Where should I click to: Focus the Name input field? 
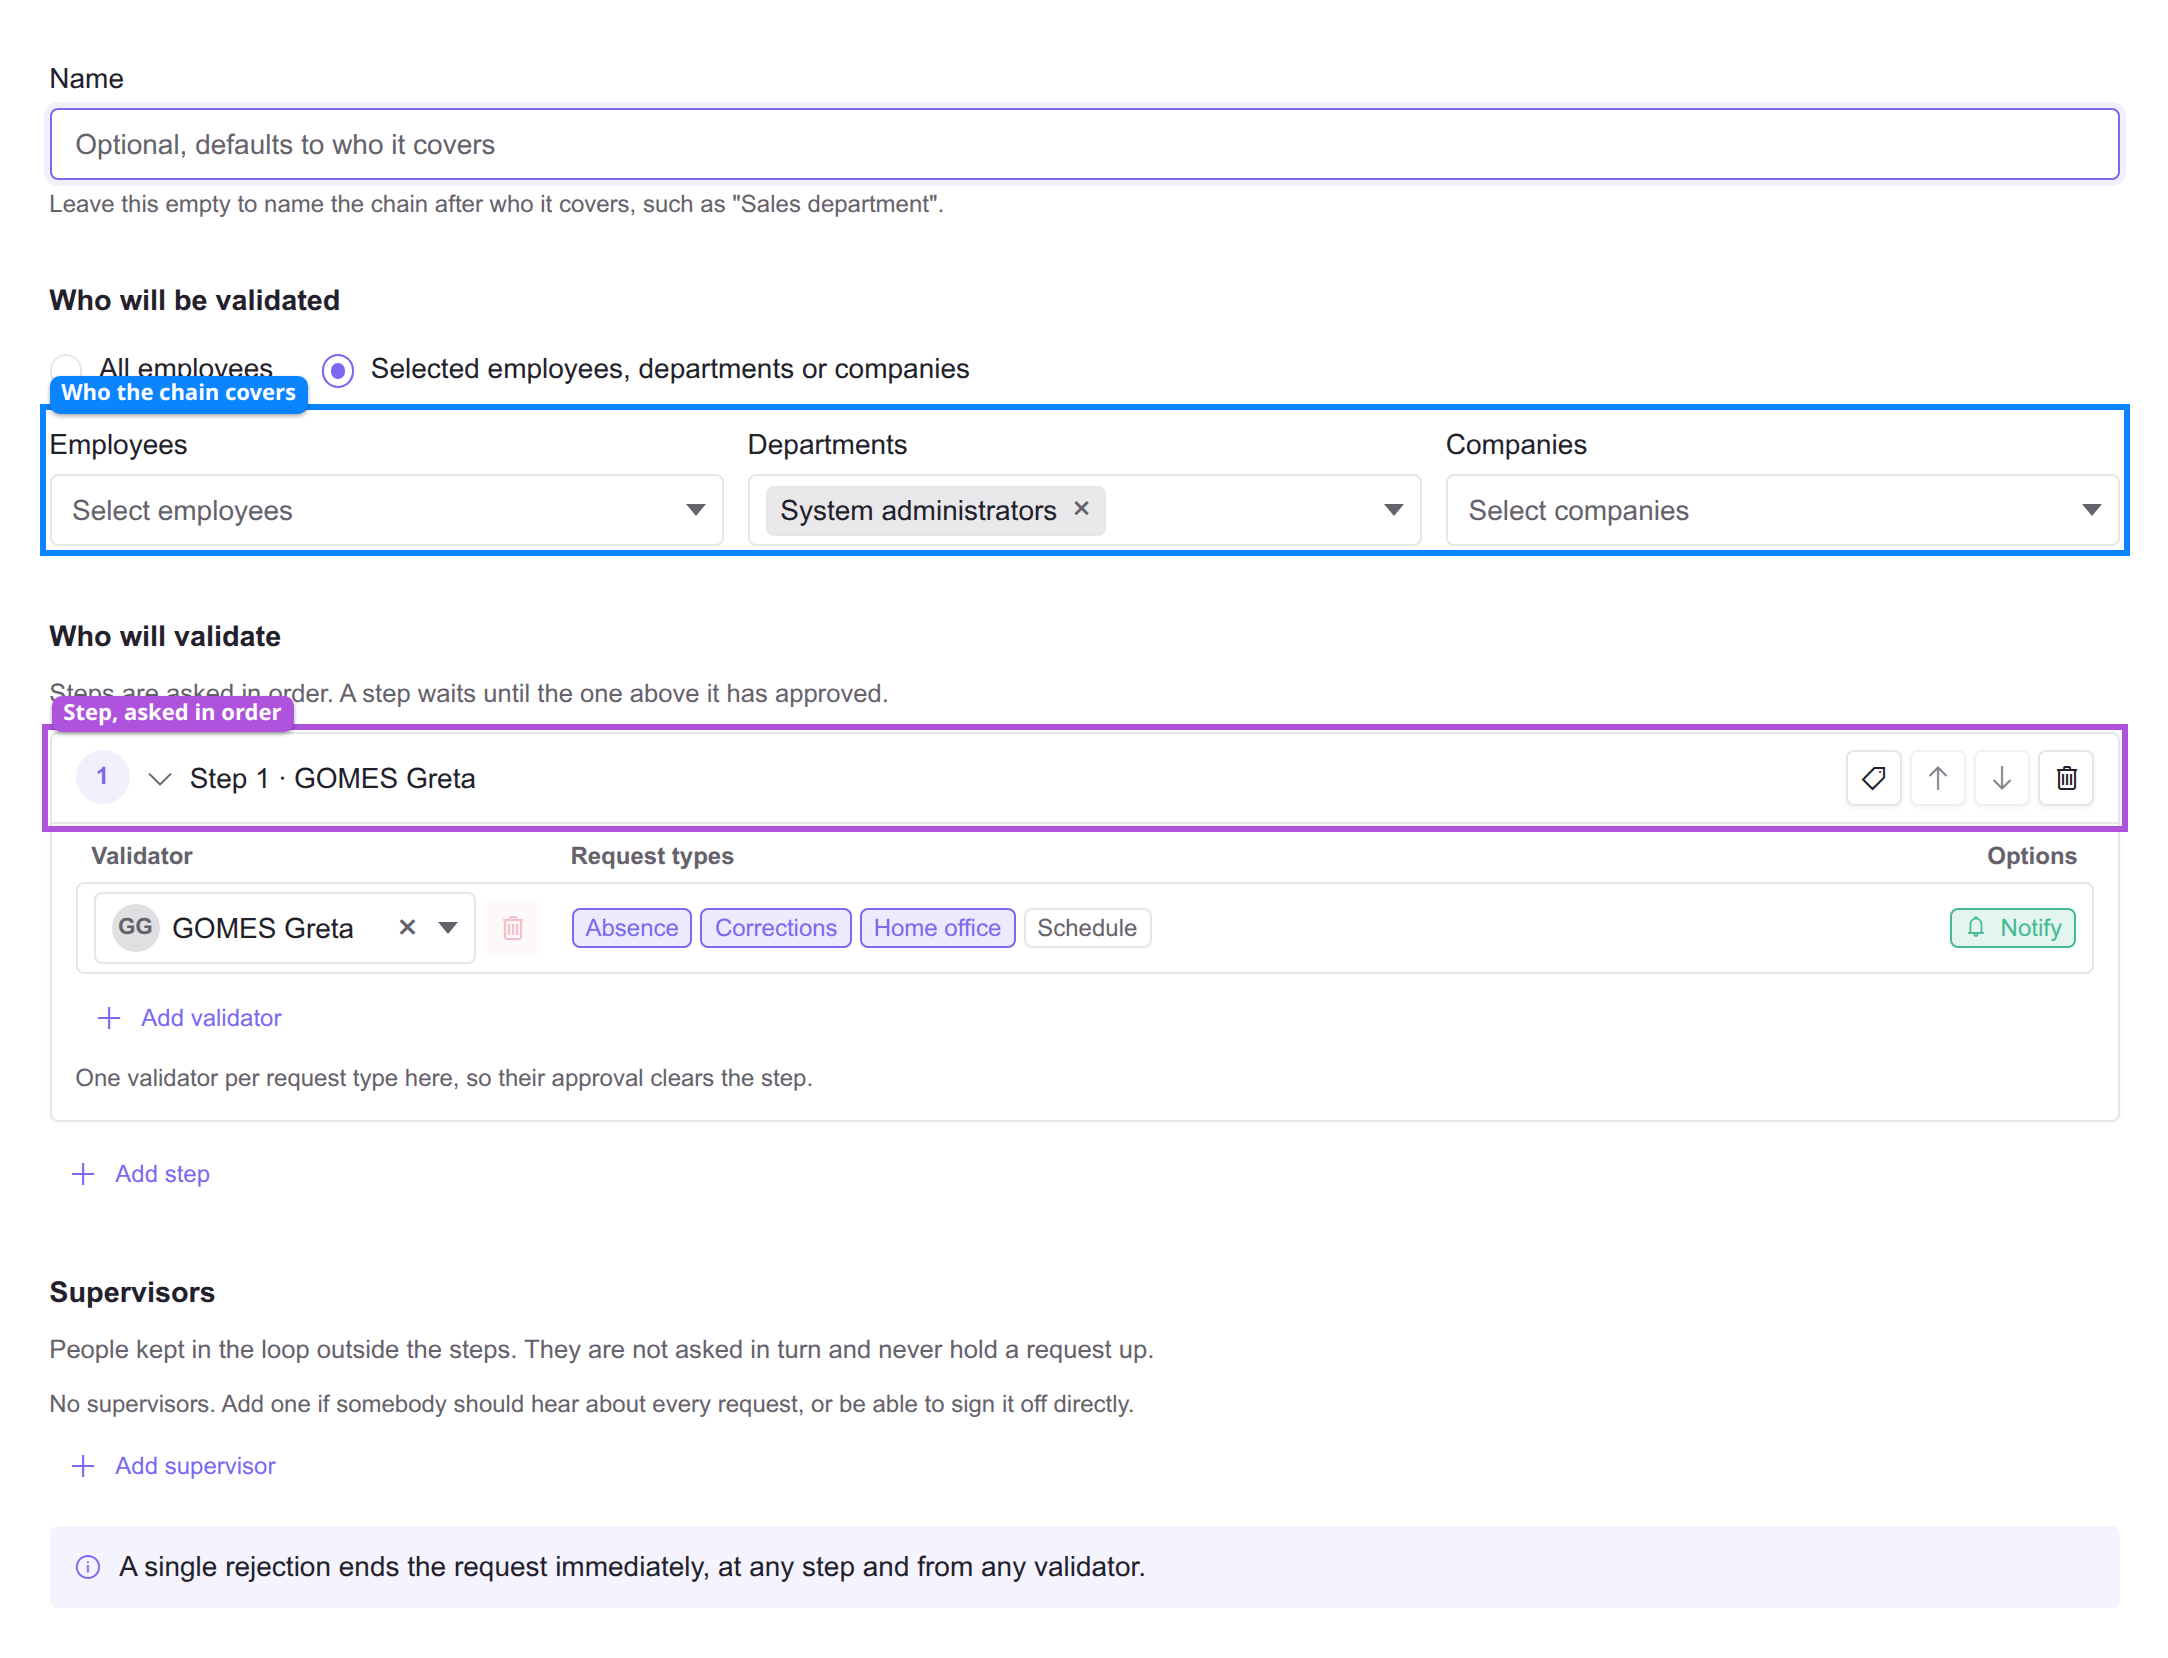1084,145
